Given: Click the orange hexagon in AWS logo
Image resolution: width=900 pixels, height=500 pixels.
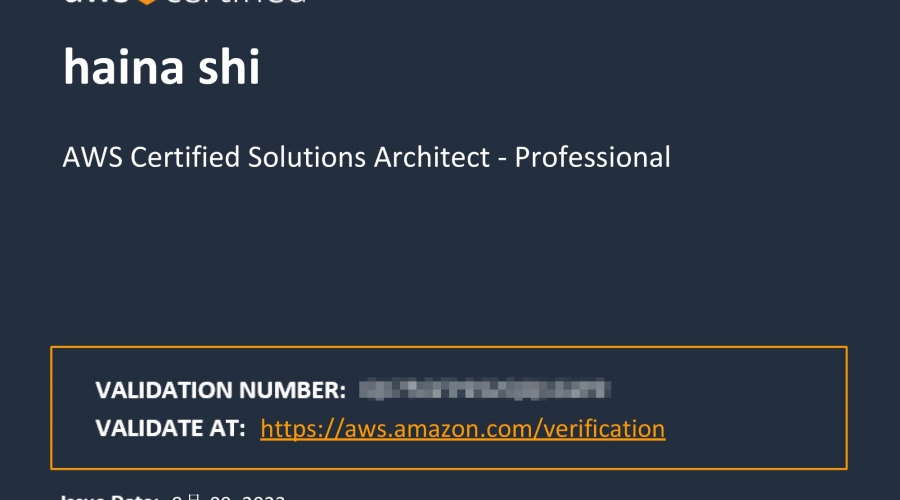Looking at the screenshot, I should (x=147, y=2).
